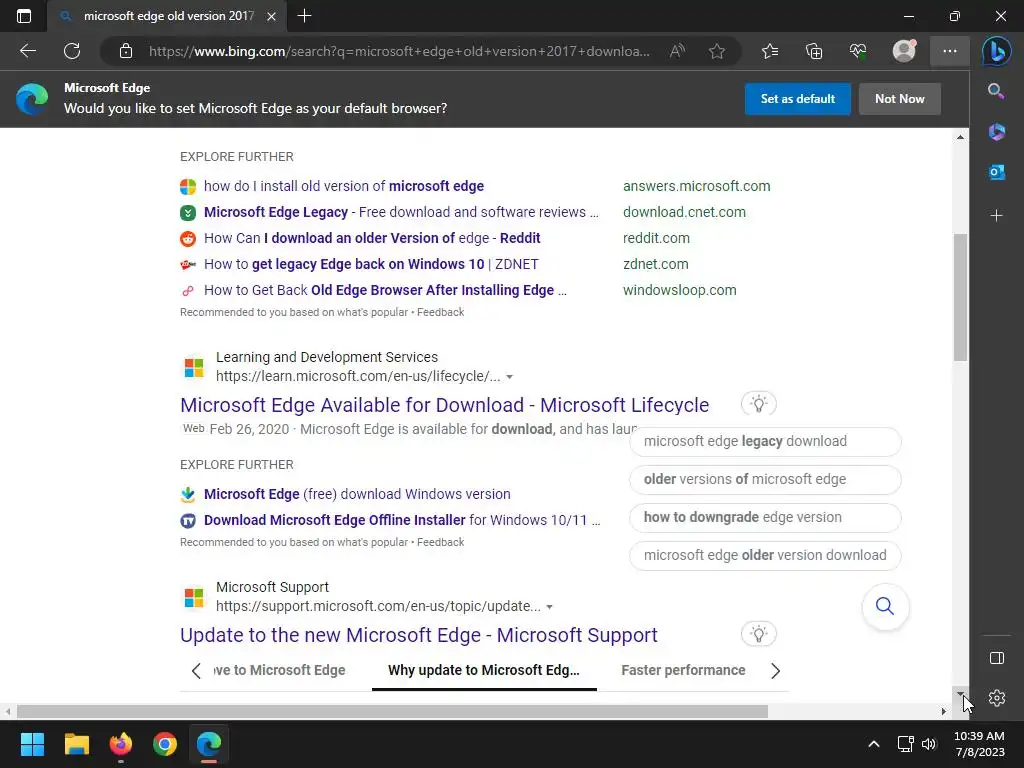Screen dimensions: 1024x768
Task: Open ZDNET get legacy Edge back link
Action: [371, 264]
